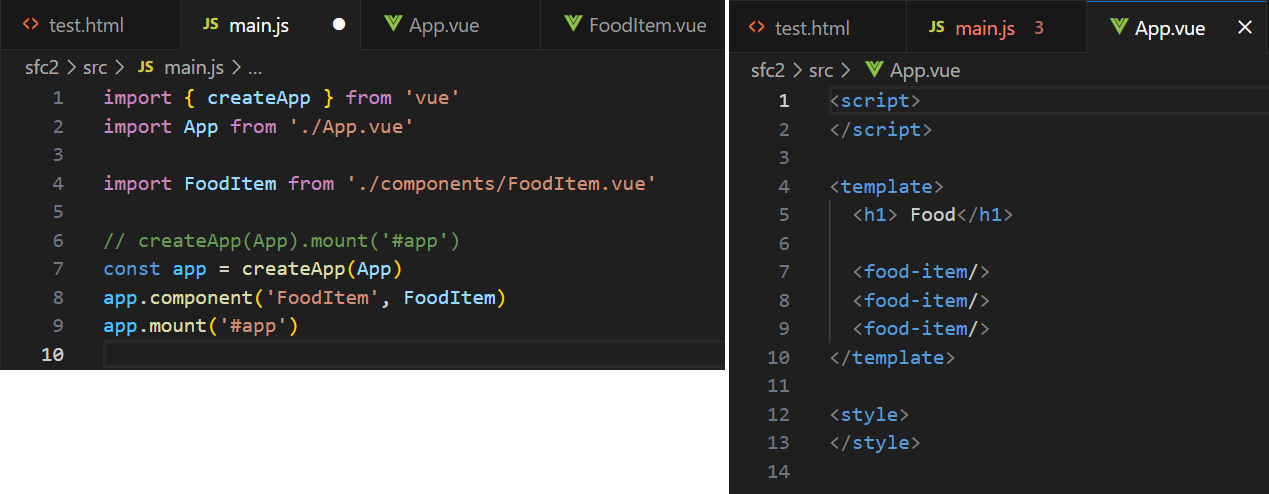This screenshot has width=1269, height=494.
Task: Click line number 8 in the main.js gutter
Action: [58, 298]
